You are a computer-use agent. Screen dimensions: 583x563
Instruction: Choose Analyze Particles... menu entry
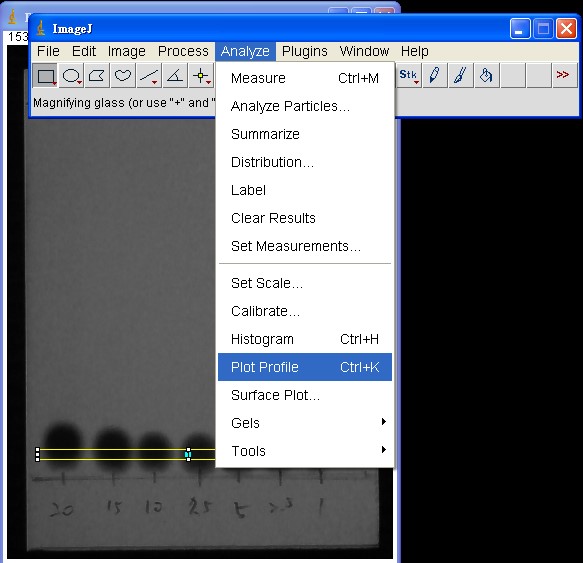pyautogui.click(x=305, y=106)
